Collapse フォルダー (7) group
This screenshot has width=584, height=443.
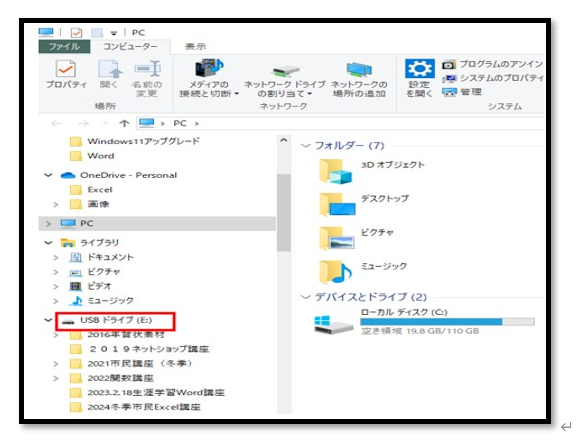[306, 145]
